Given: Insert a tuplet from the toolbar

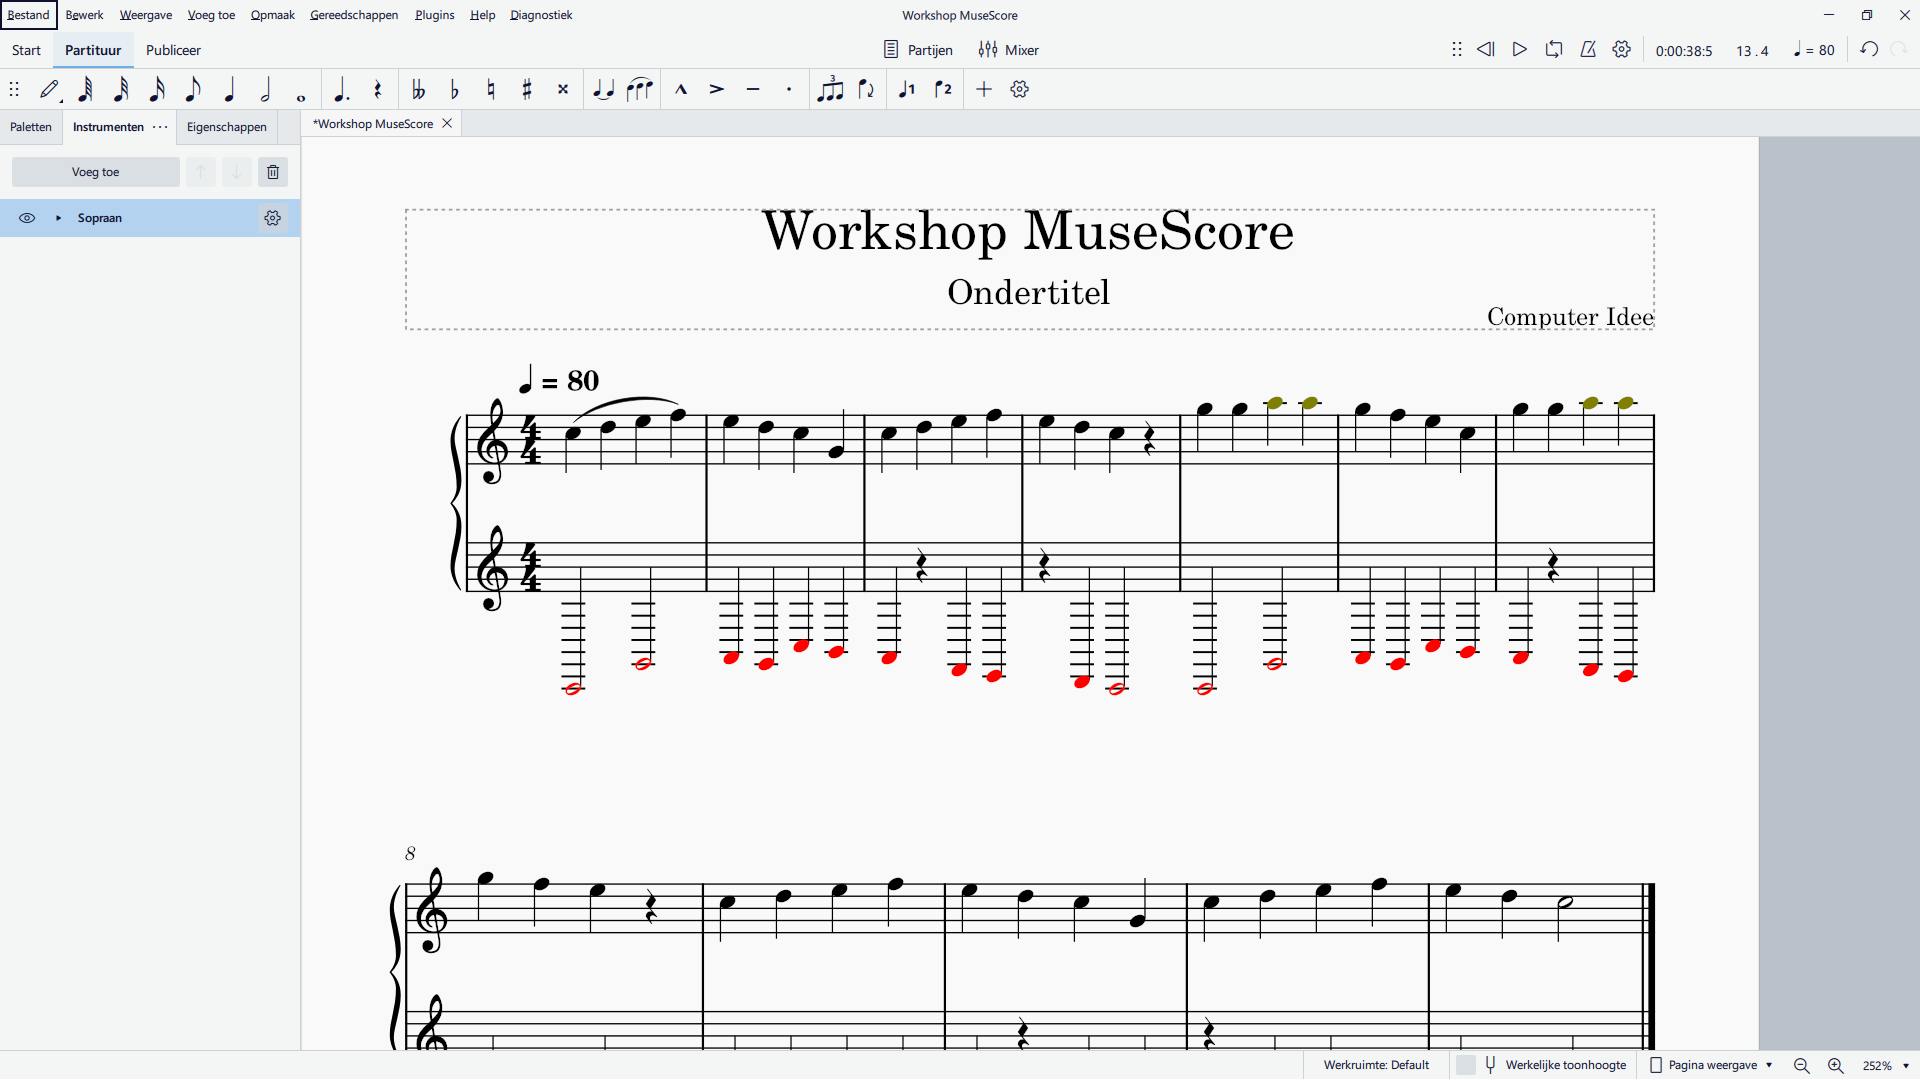Looking at the screenshot, I should pos(830,90).
